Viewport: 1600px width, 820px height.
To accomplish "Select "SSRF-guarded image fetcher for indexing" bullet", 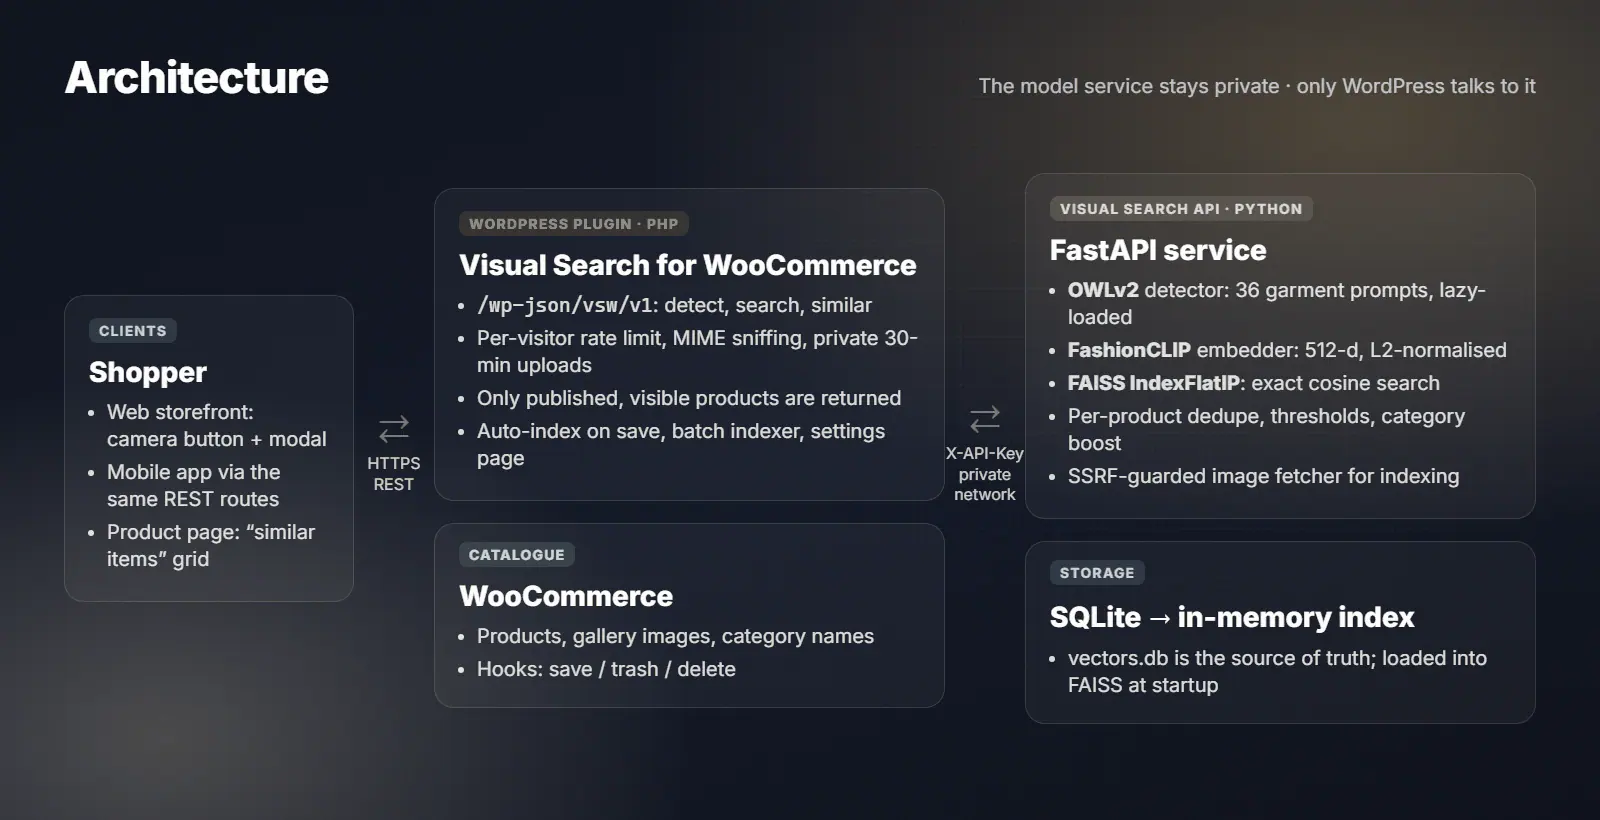I will [1264, 476].
